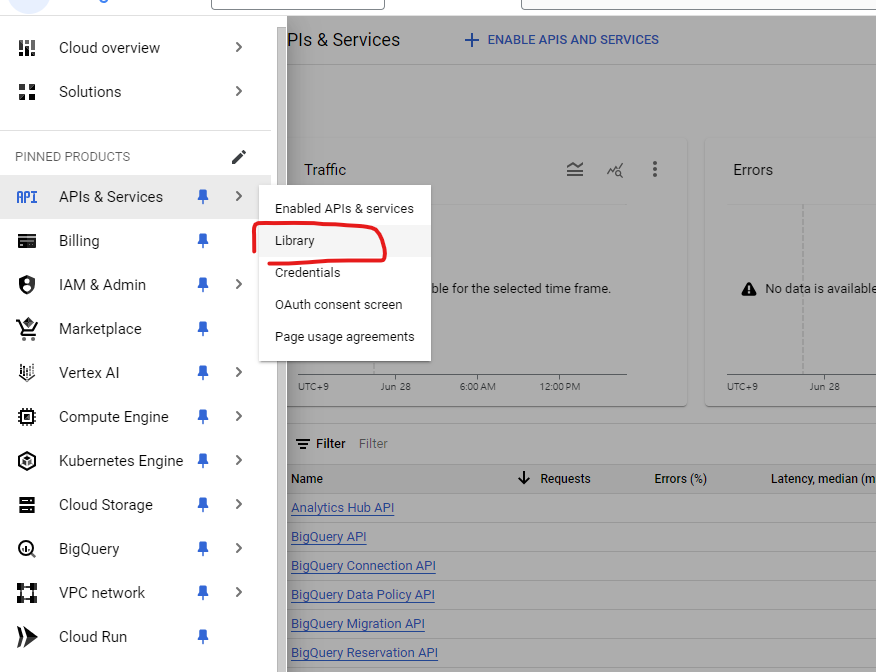Screen dimensions: 876x672
Task: Expand the Solutions submenu chevron
Action: click(x=239, y=91)
